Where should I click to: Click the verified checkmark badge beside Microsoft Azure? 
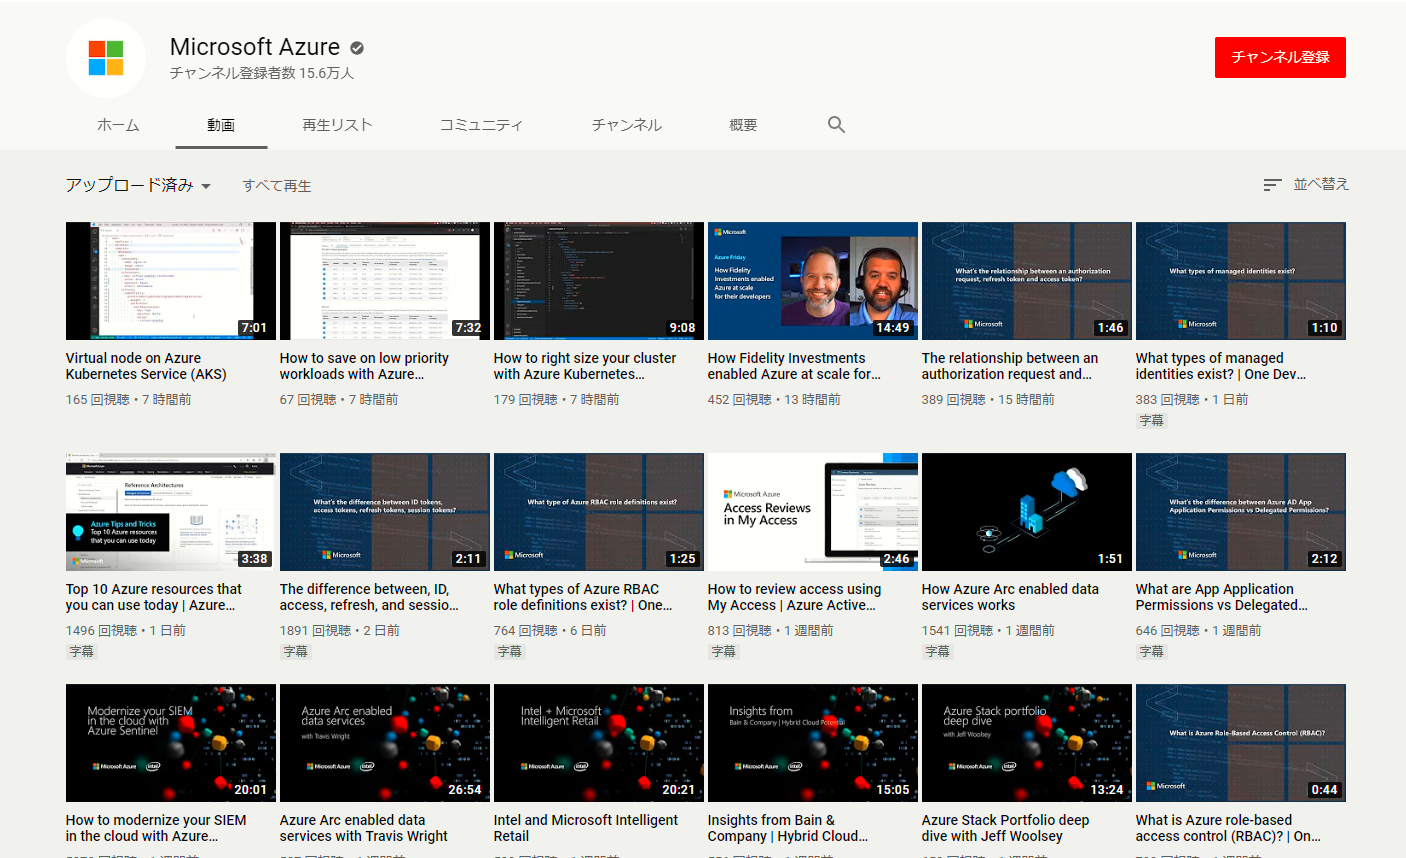357,47
